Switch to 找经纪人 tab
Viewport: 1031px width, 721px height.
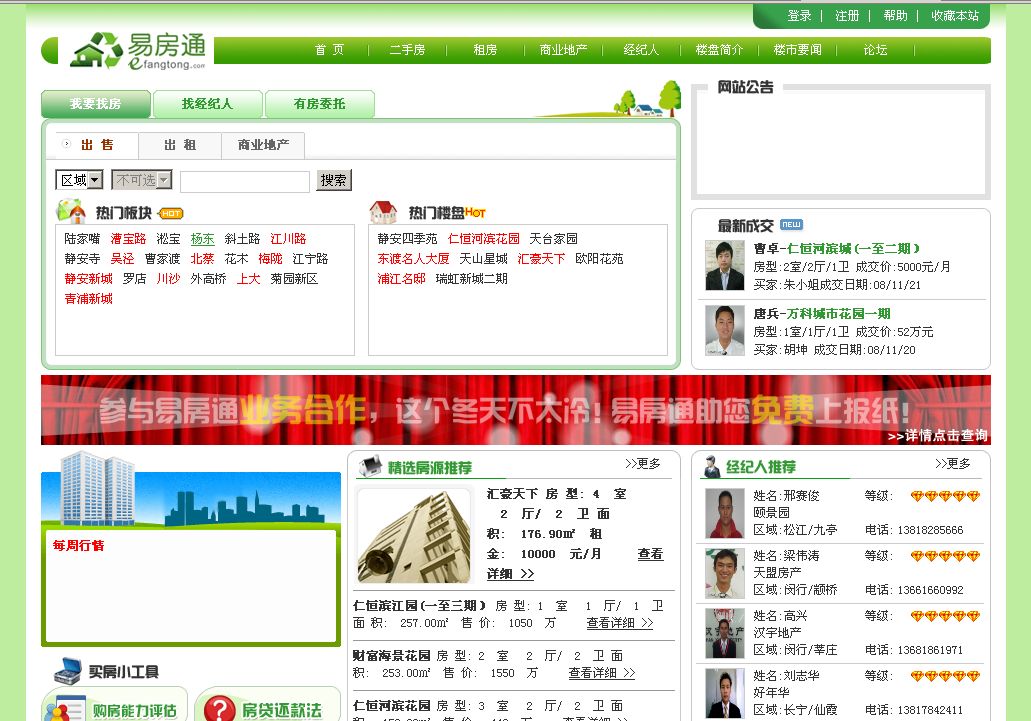pyautogui.click(x=207, y=104)
